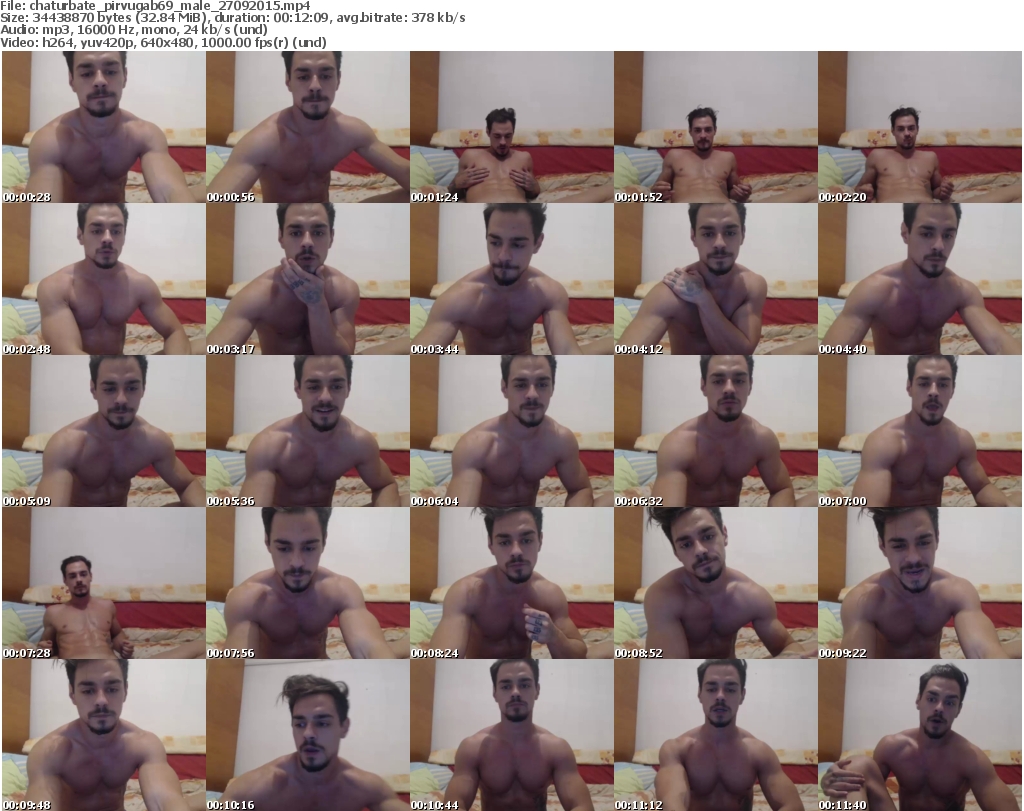
Task: Open the frame timestamped 00:03:44
Action: tap(511, 279)
